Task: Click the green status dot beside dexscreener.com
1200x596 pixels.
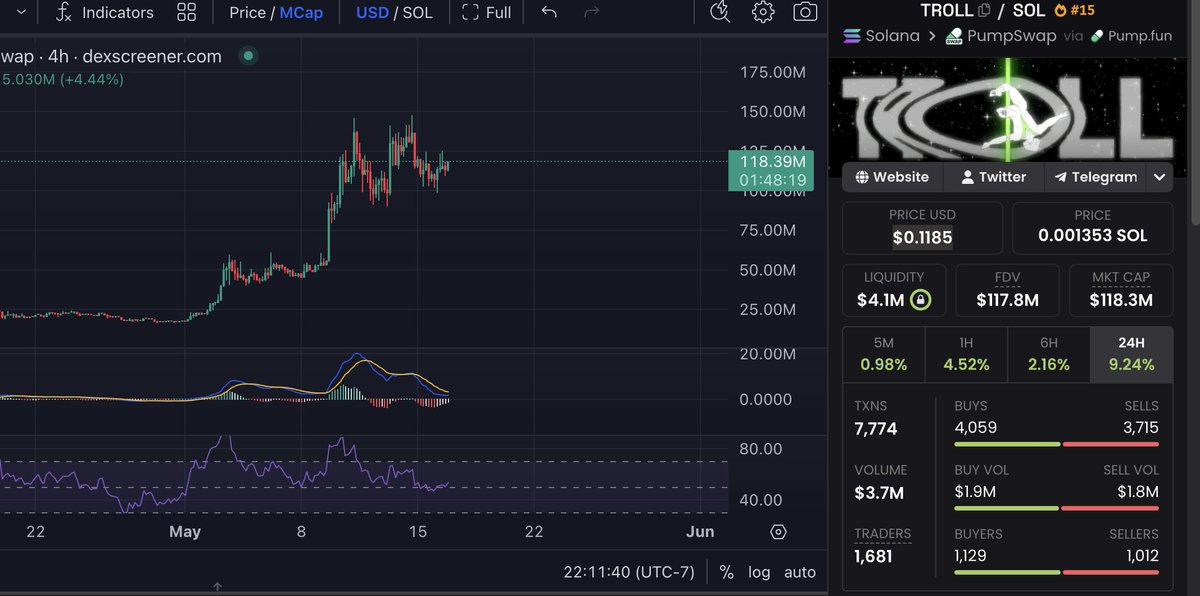Action: point(248,56)
